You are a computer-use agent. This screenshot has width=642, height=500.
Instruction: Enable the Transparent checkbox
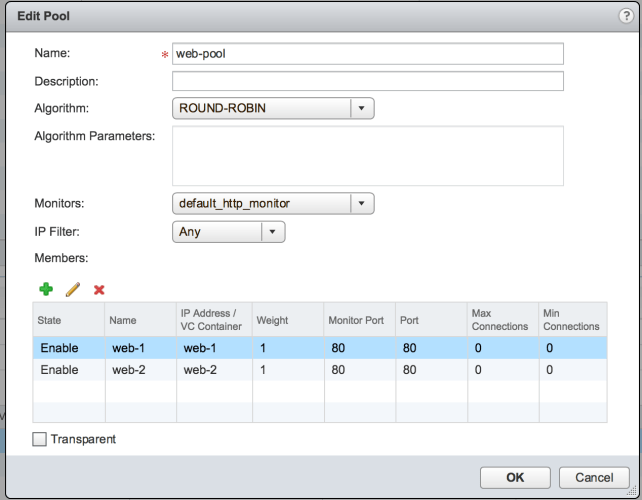pyautogui.click(x=40, y=439)
